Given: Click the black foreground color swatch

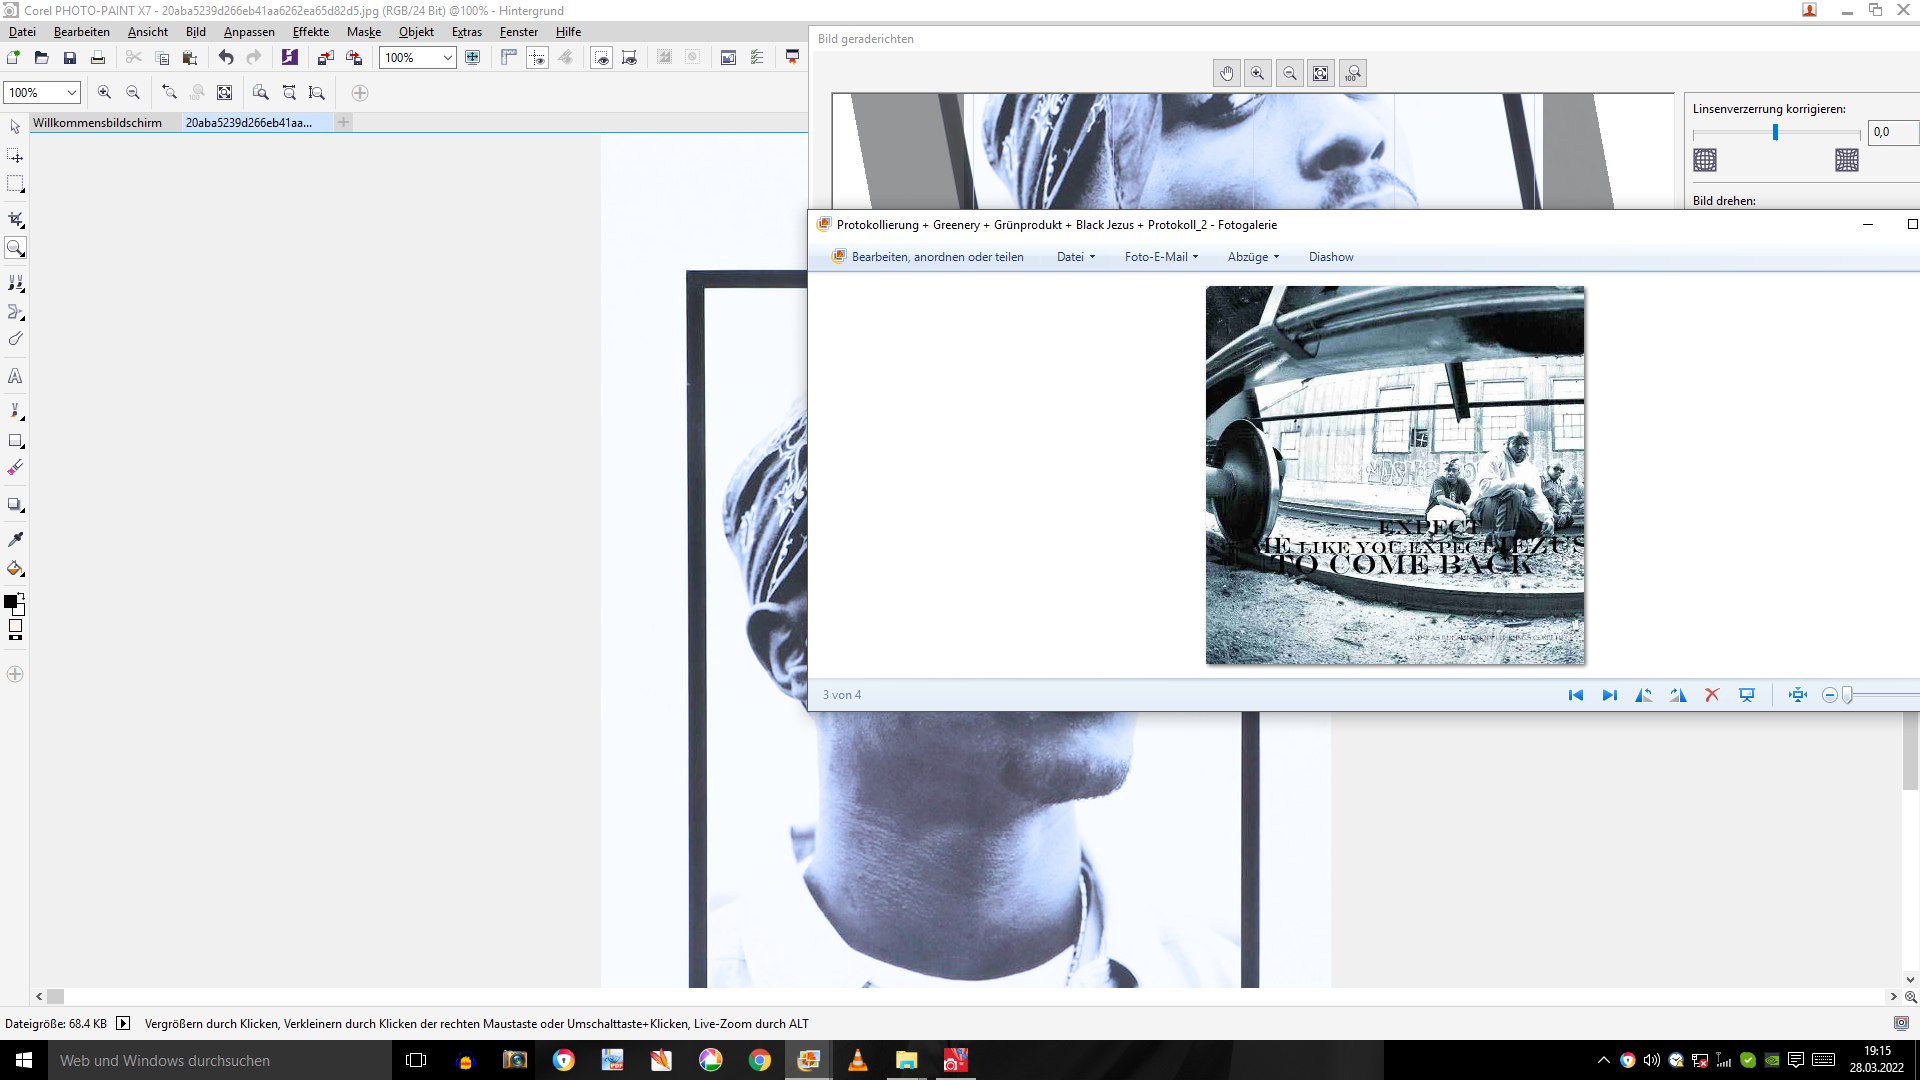Looking at the screenshot, I should click(x=10, y=602).
